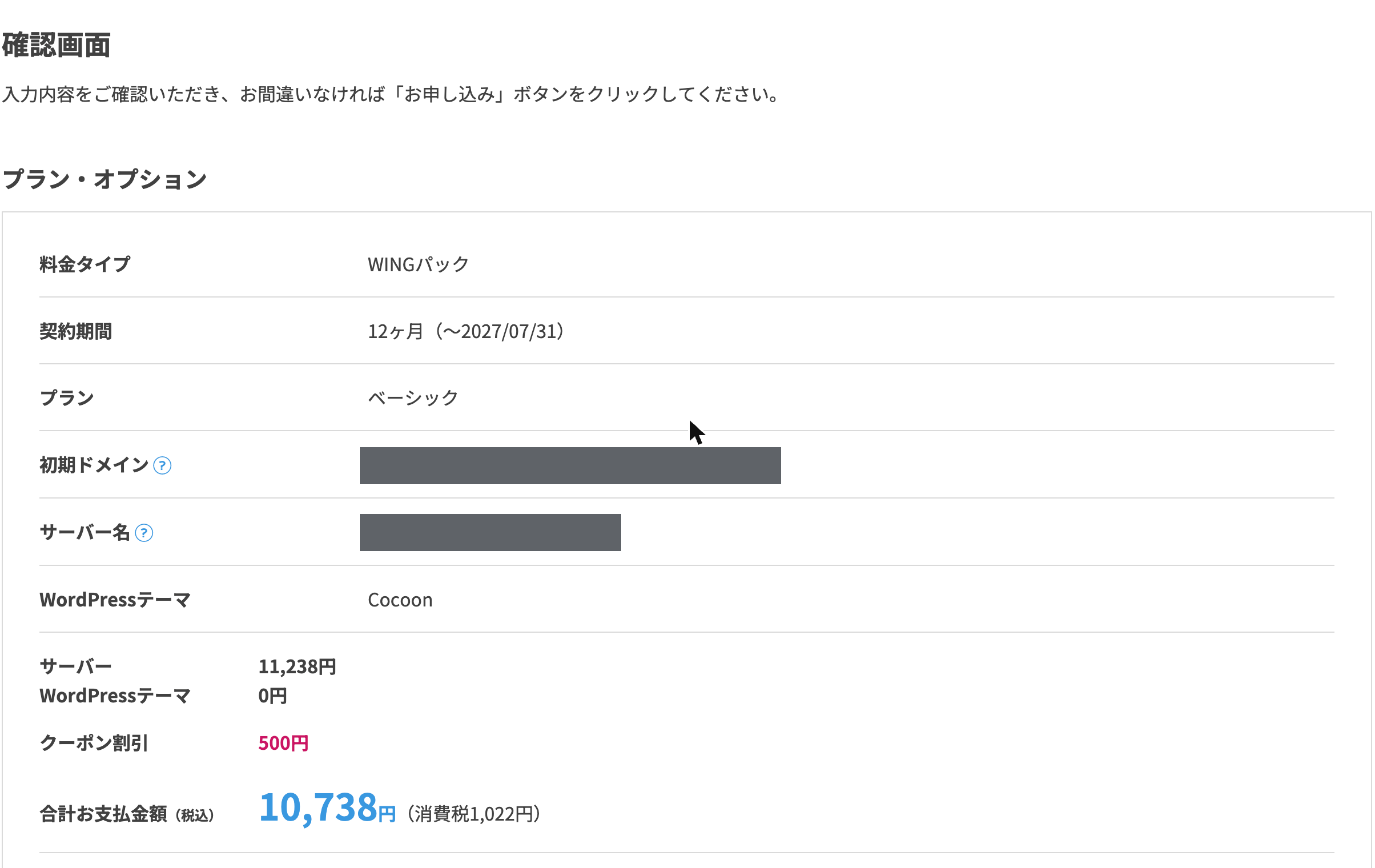
Task: Click the 12ヶ月（〜2027/07/31） contract value
Action: pos(466,331)
